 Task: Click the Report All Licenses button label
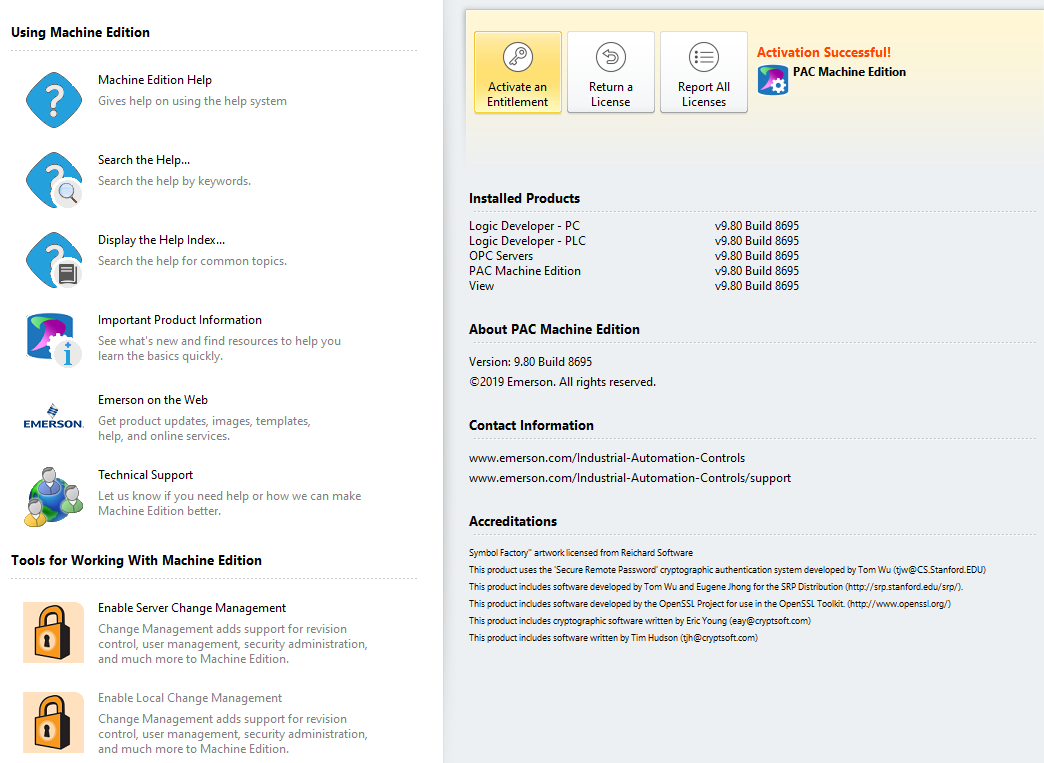[x=704, y=95]
